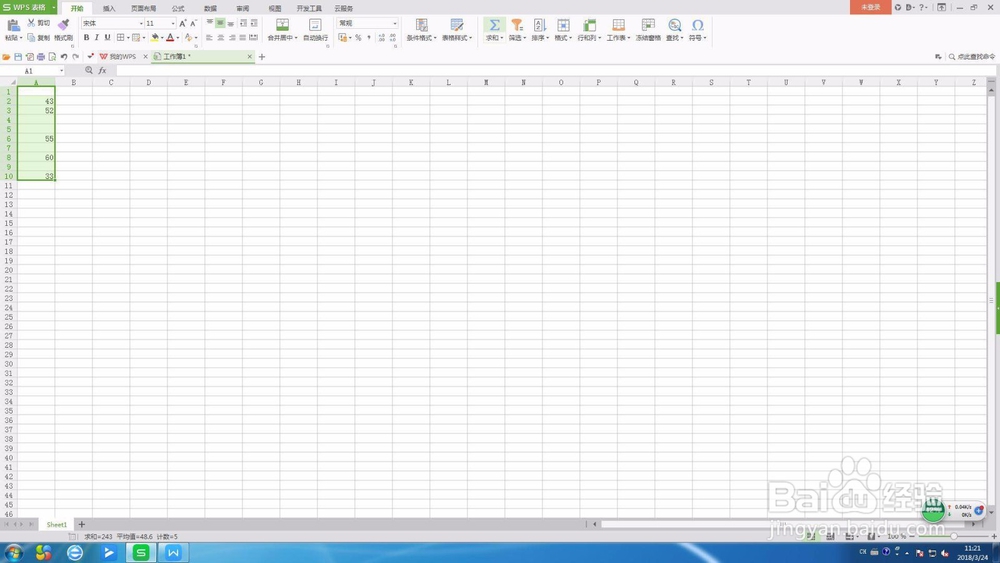Open Table Style gallery
Image resolution: width=1000 pixels, height=563 pixels.
click(457, 30)
